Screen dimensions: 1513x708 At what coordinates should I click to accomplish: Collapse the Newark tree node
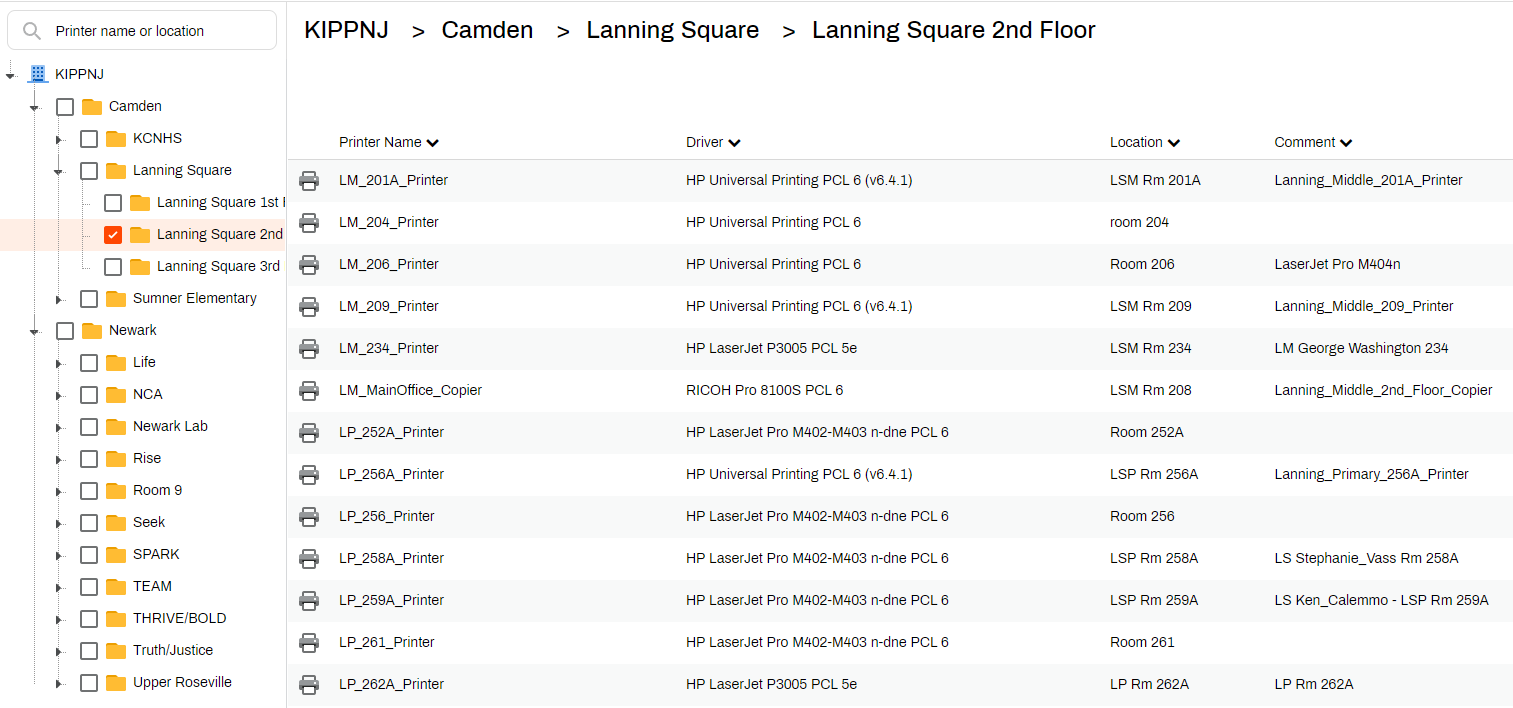click(x=34, y=331)
